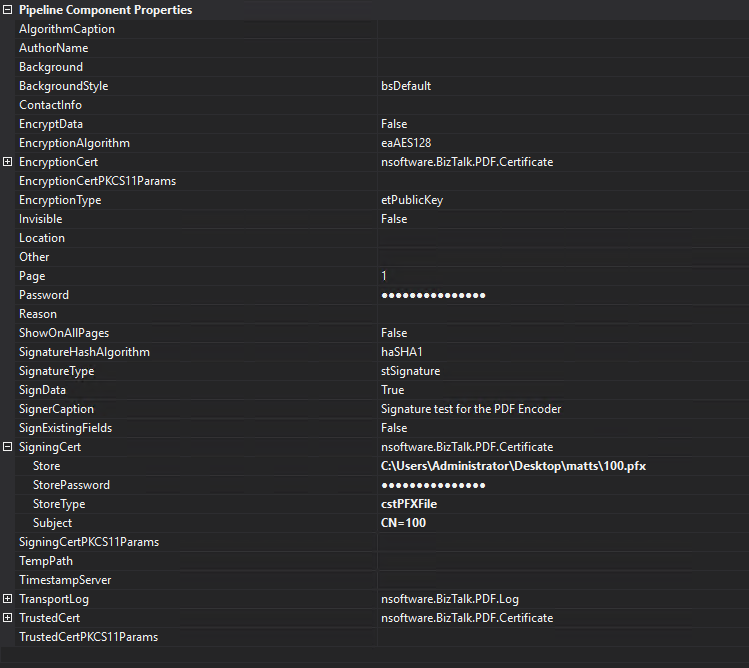Edit the SignerCaption text value
Image resolution: width=749 pixels, height=668 pixels.
(471, 409)
